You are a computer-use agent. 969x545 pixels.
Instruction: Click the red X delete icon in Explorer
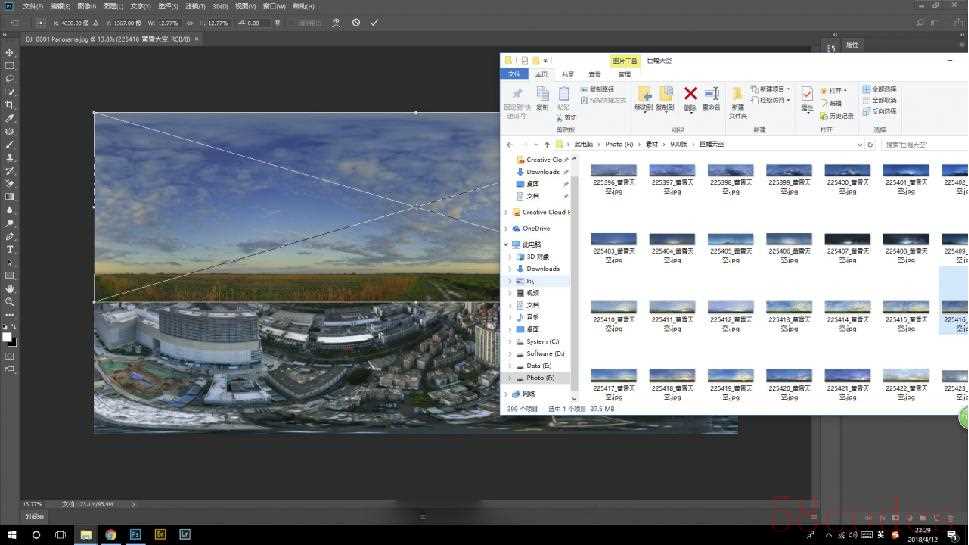[x=690, y=94]
